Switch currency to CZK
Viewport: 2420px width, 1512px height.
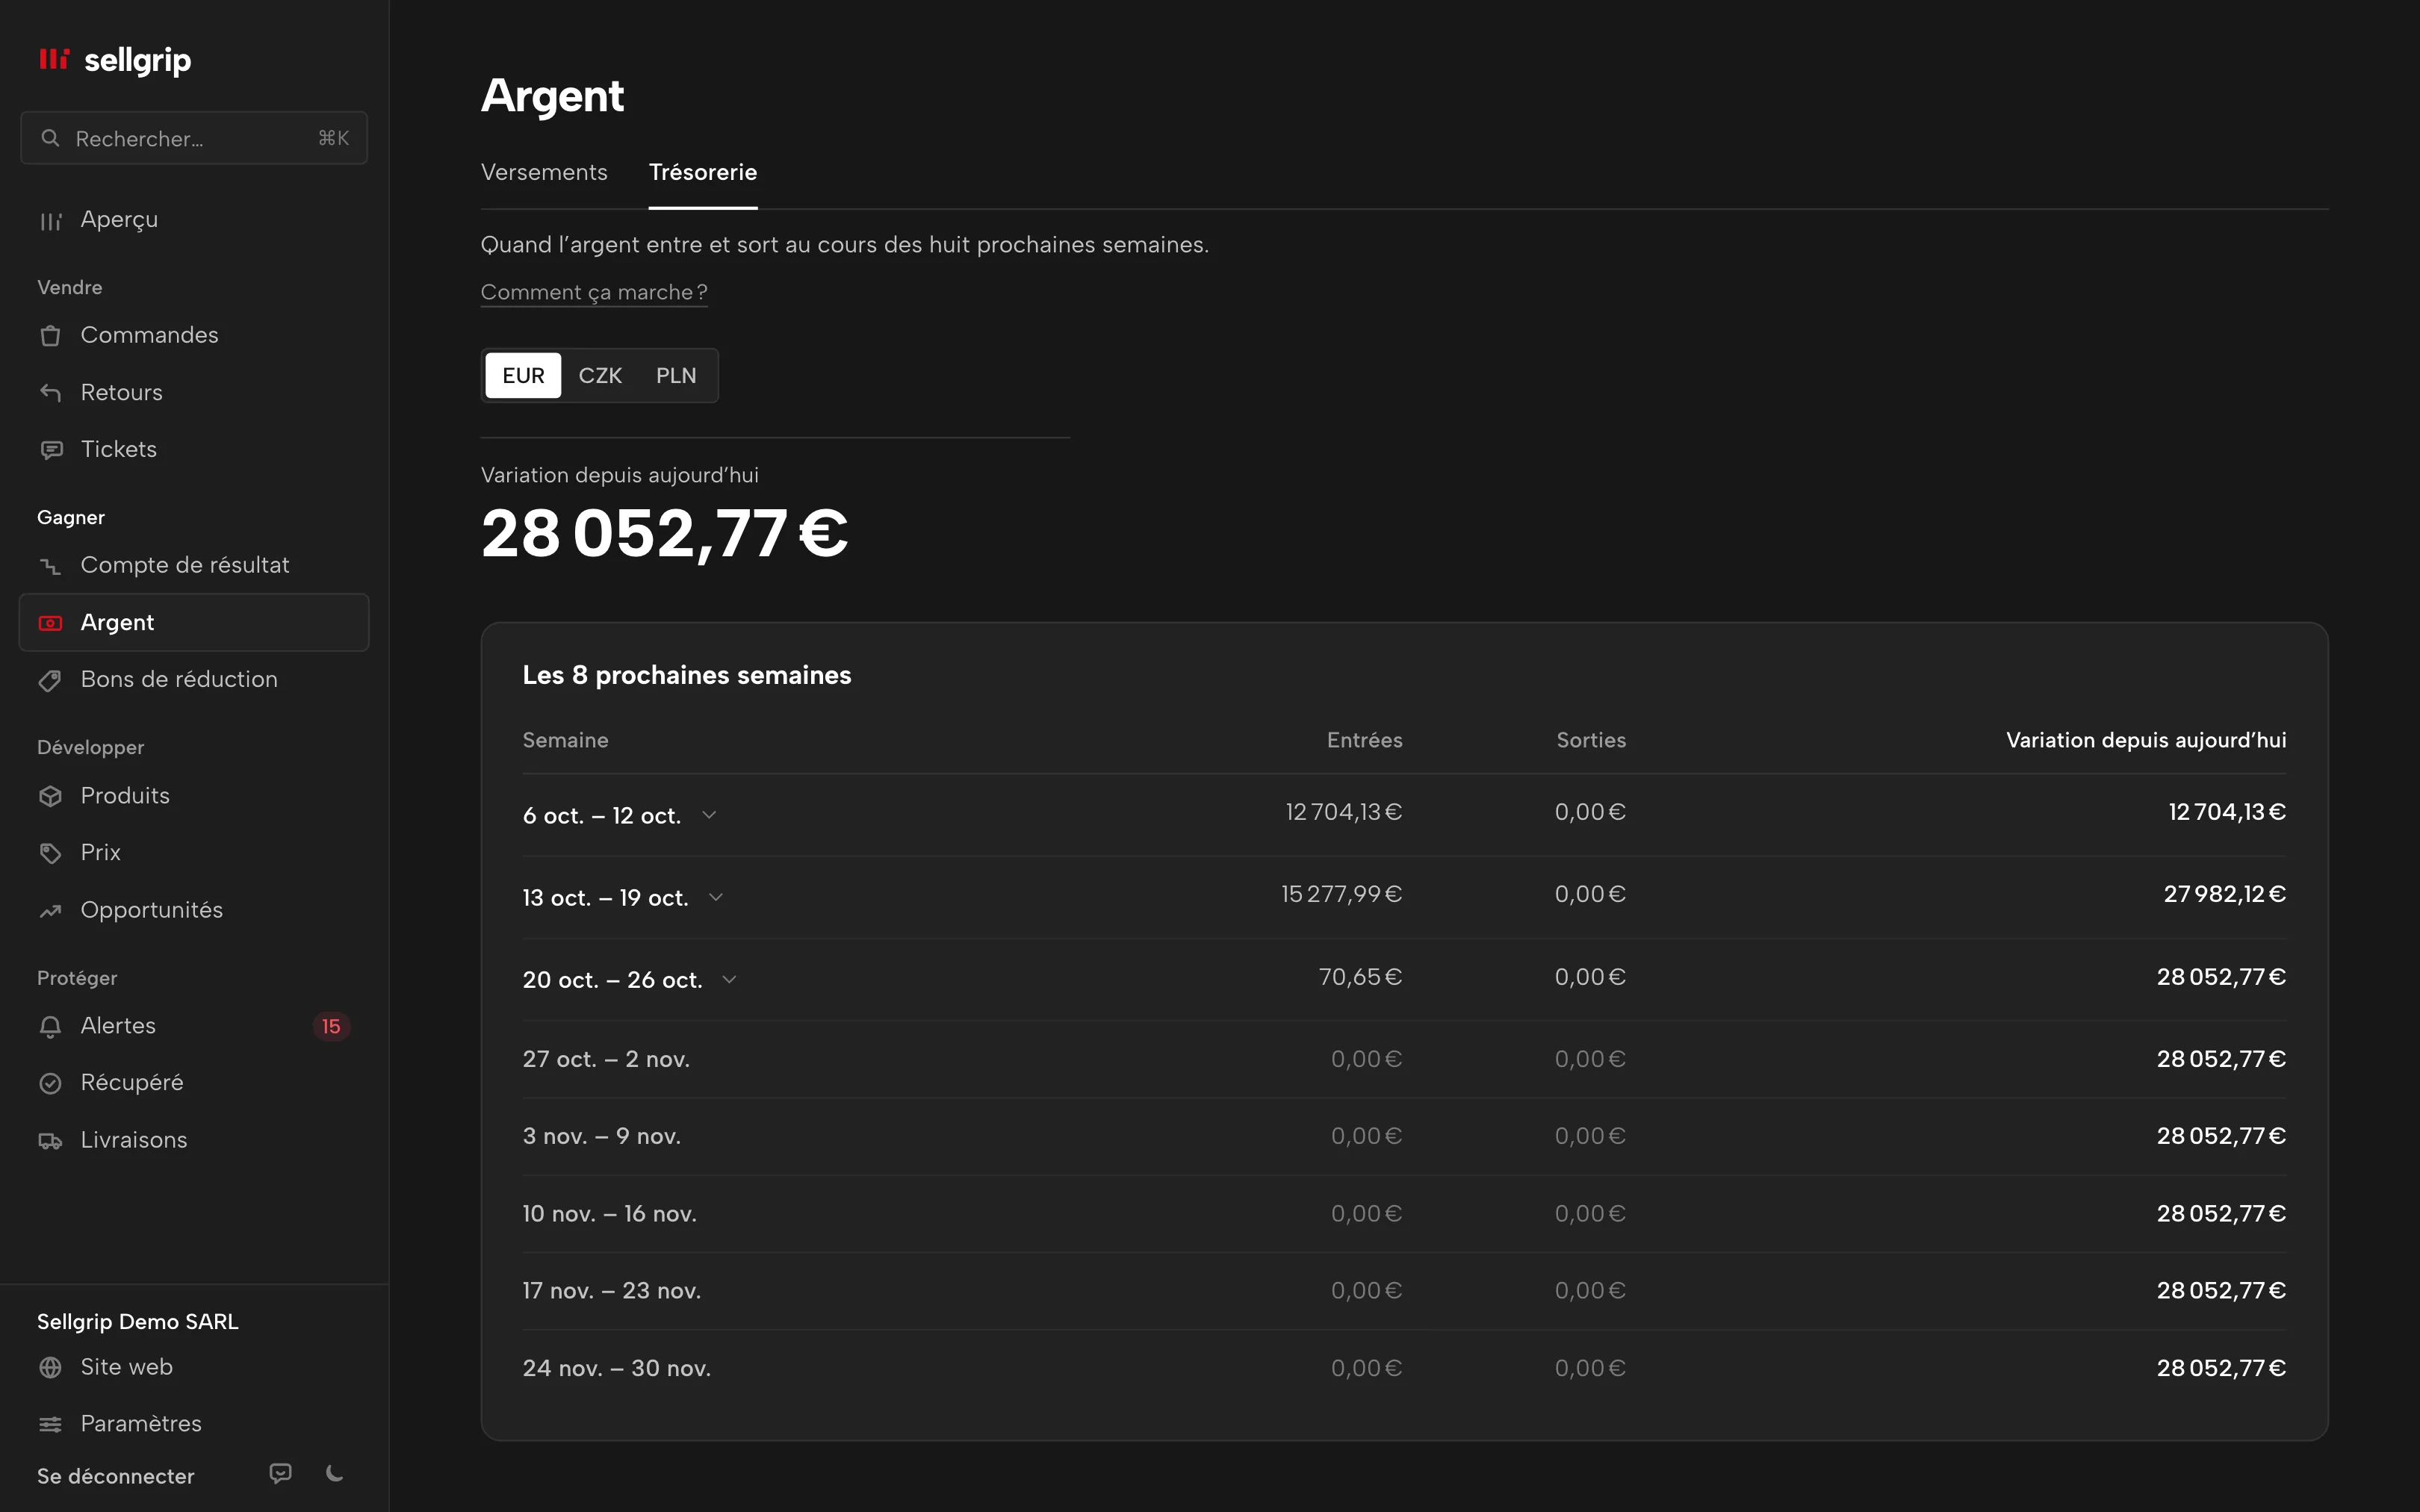click(x=600, y=376)
